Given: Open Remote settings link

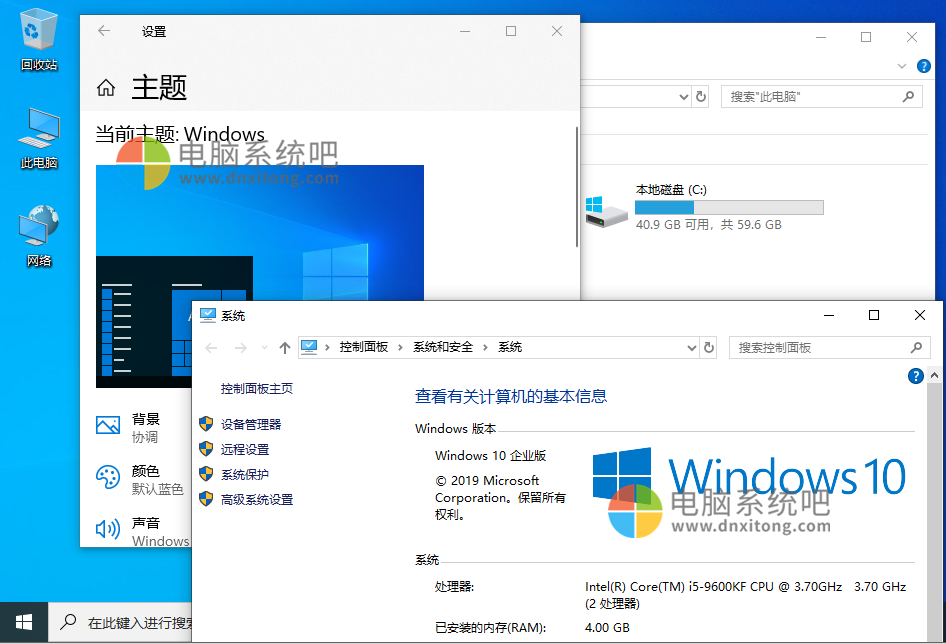Looking at the screenshot, I should pyautogui.click(x=245, y=450).
